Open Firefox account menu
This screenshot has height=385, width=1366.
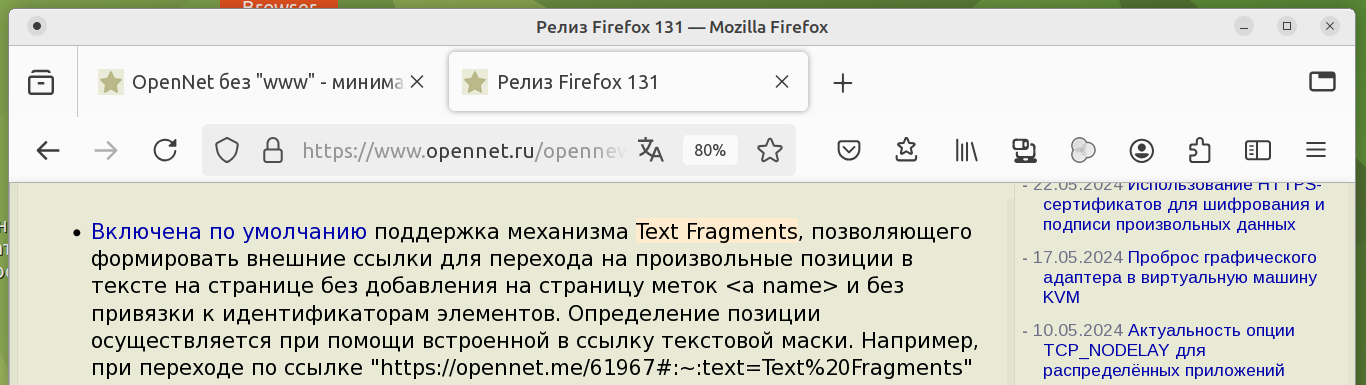(x=1141, y=151)
